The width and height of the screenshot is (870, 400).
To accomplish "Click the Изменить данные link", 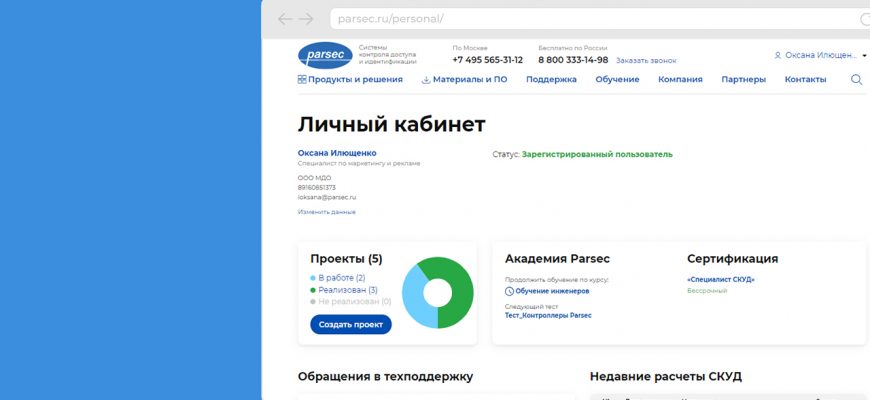I will 326,212.
